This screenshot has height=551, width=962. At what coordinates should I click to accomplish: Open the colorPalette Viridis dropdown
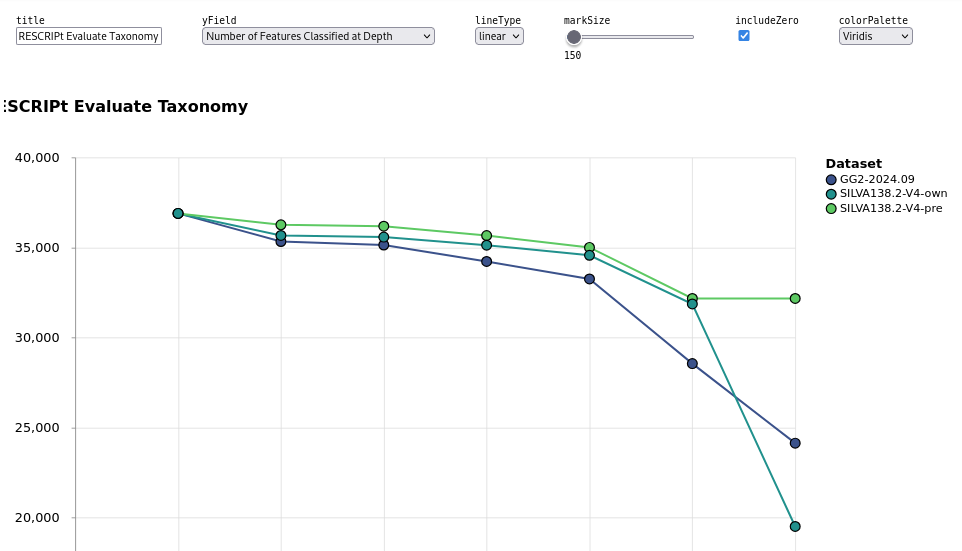[x=875, y=36]
